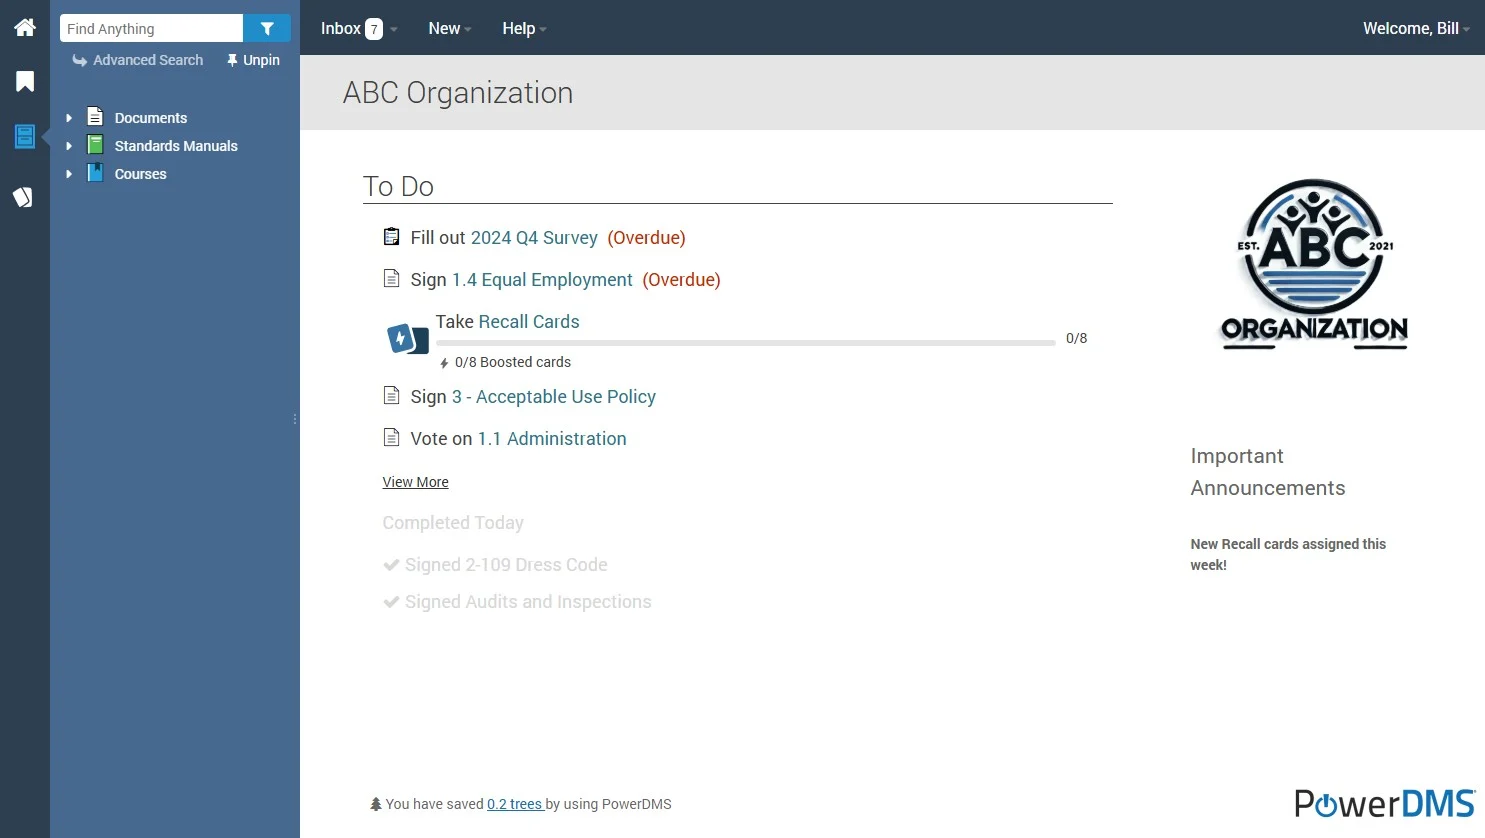Viewport: 1485px width, 838px height.
Task: Select Courses in the tree
Action: click(x=141, y=173)
